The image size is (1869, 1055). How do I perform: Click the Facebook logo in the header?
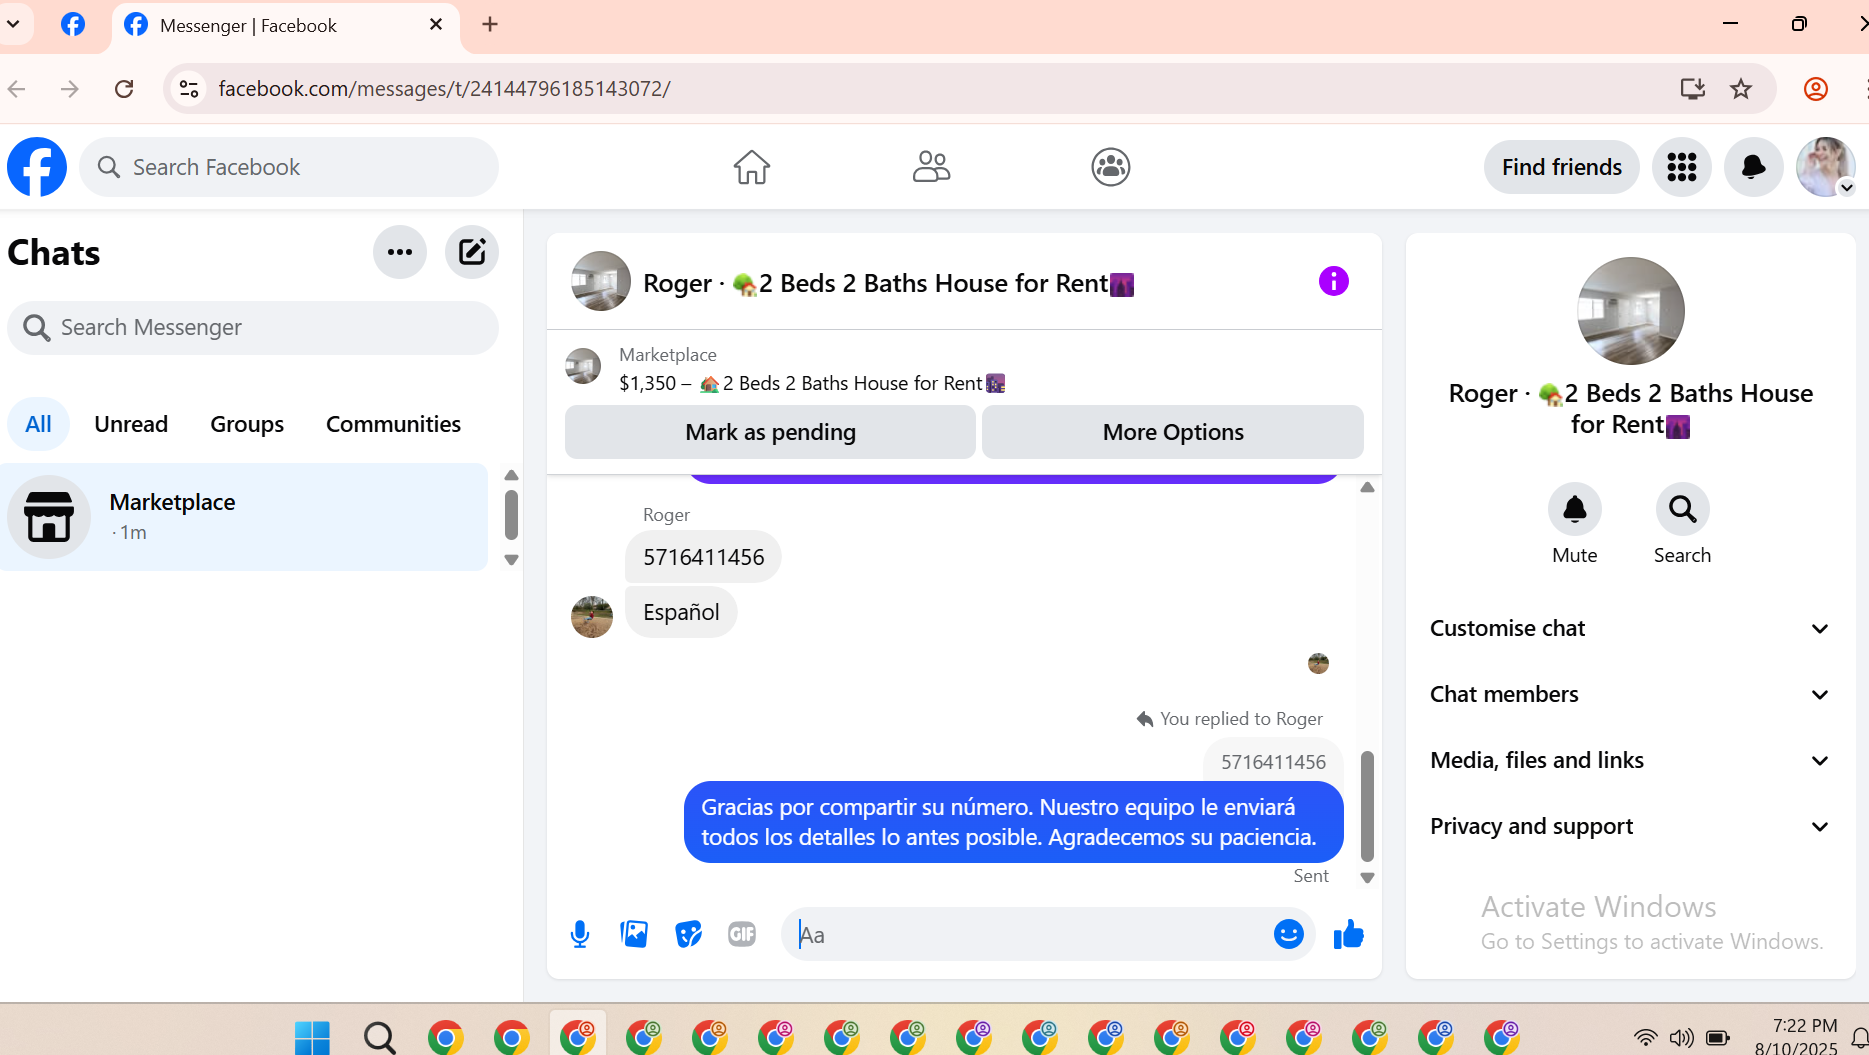click(x=37, y=167)
